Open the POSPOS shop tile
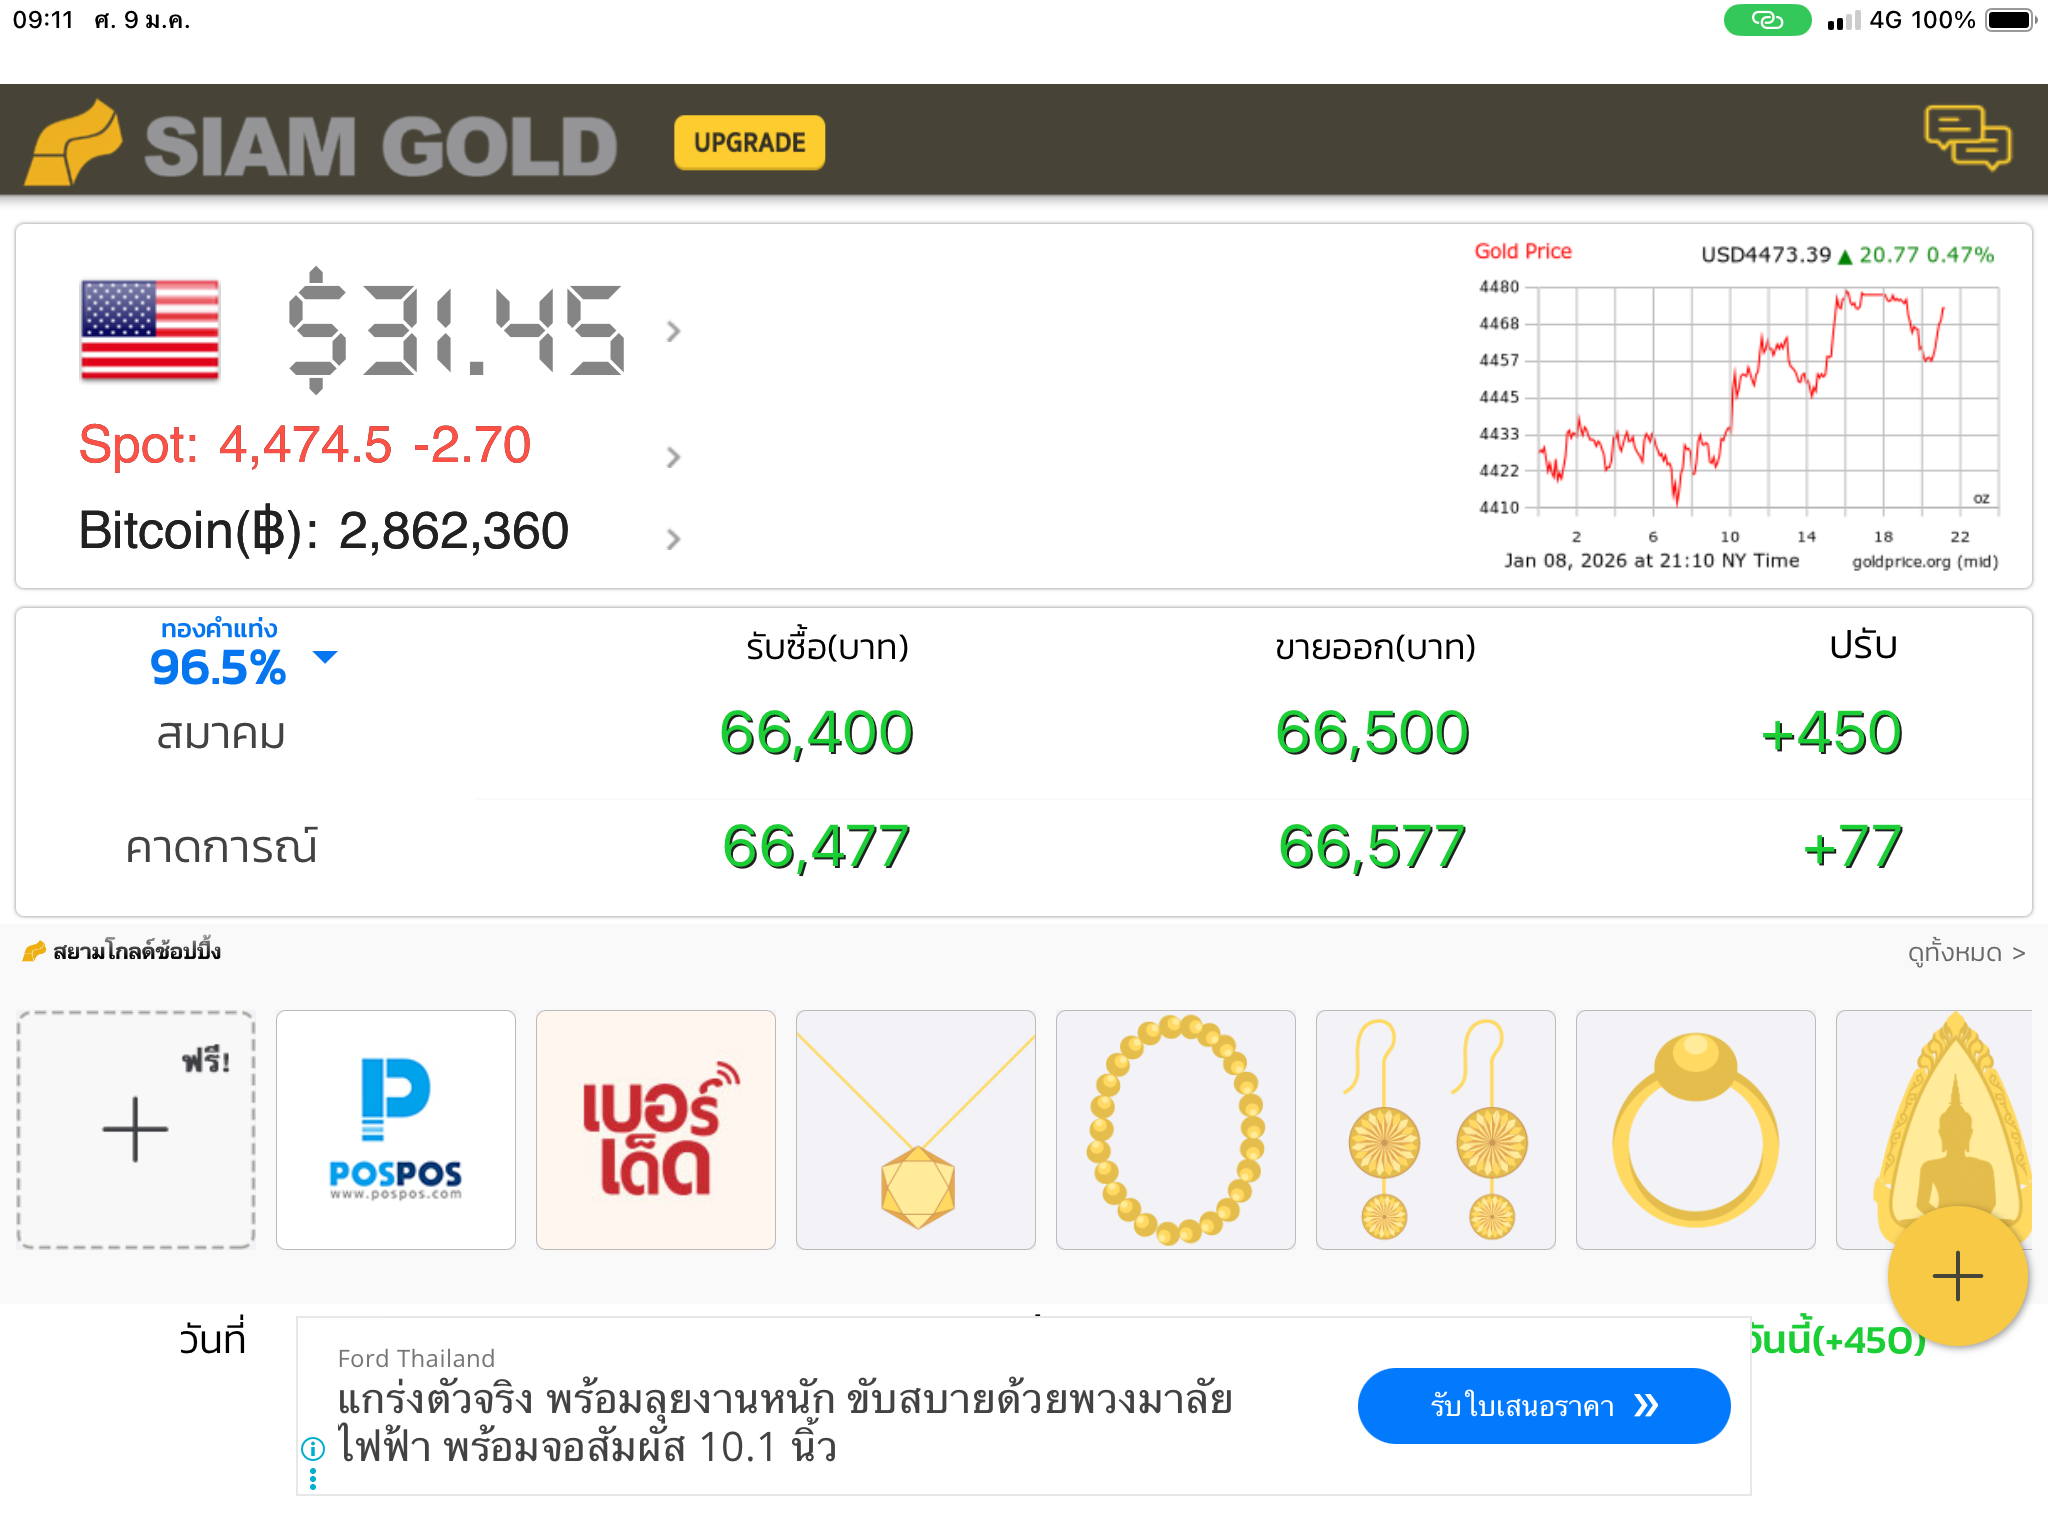 pyautogui.click(x=396, y=1130)
